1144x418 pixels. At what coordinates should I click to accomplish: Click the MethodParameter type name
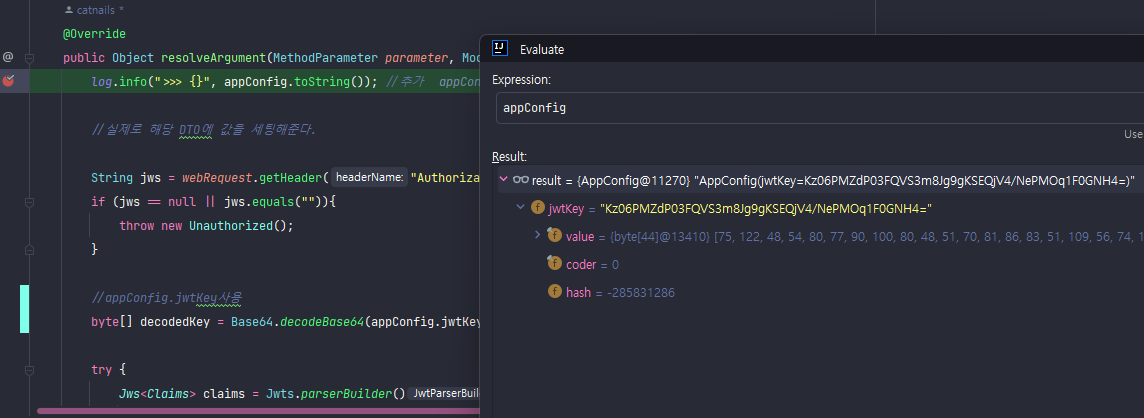point(325,58)
